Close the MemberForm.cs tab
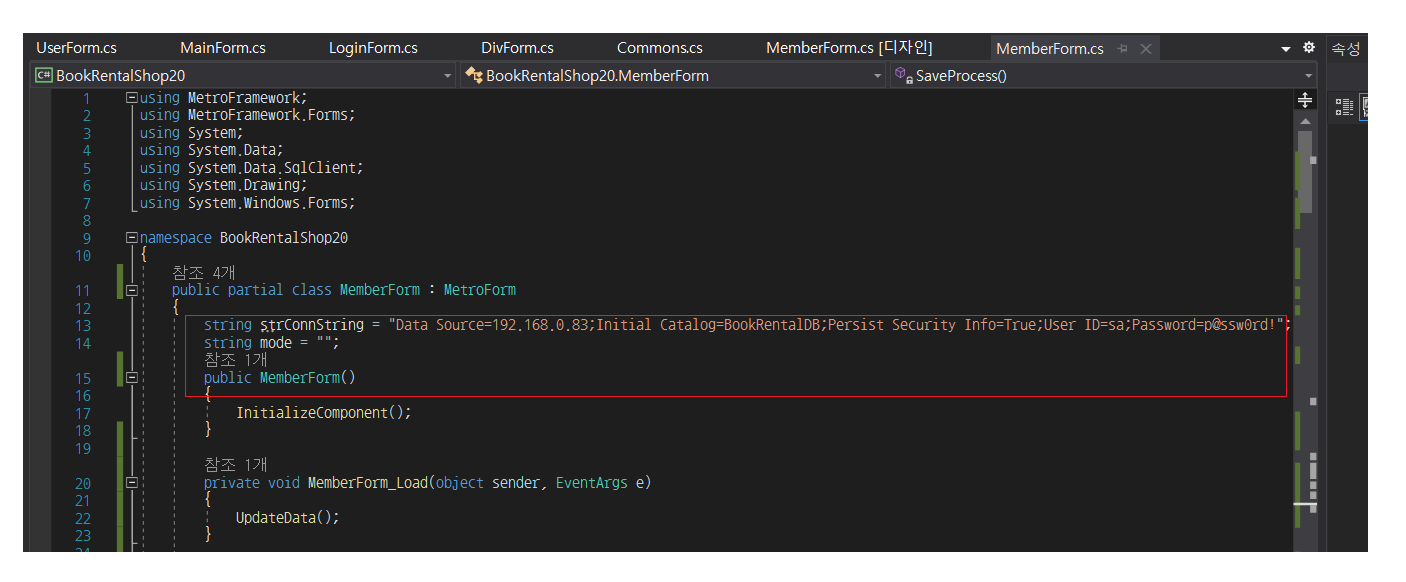1406x582 pixels. (1146, 48)
